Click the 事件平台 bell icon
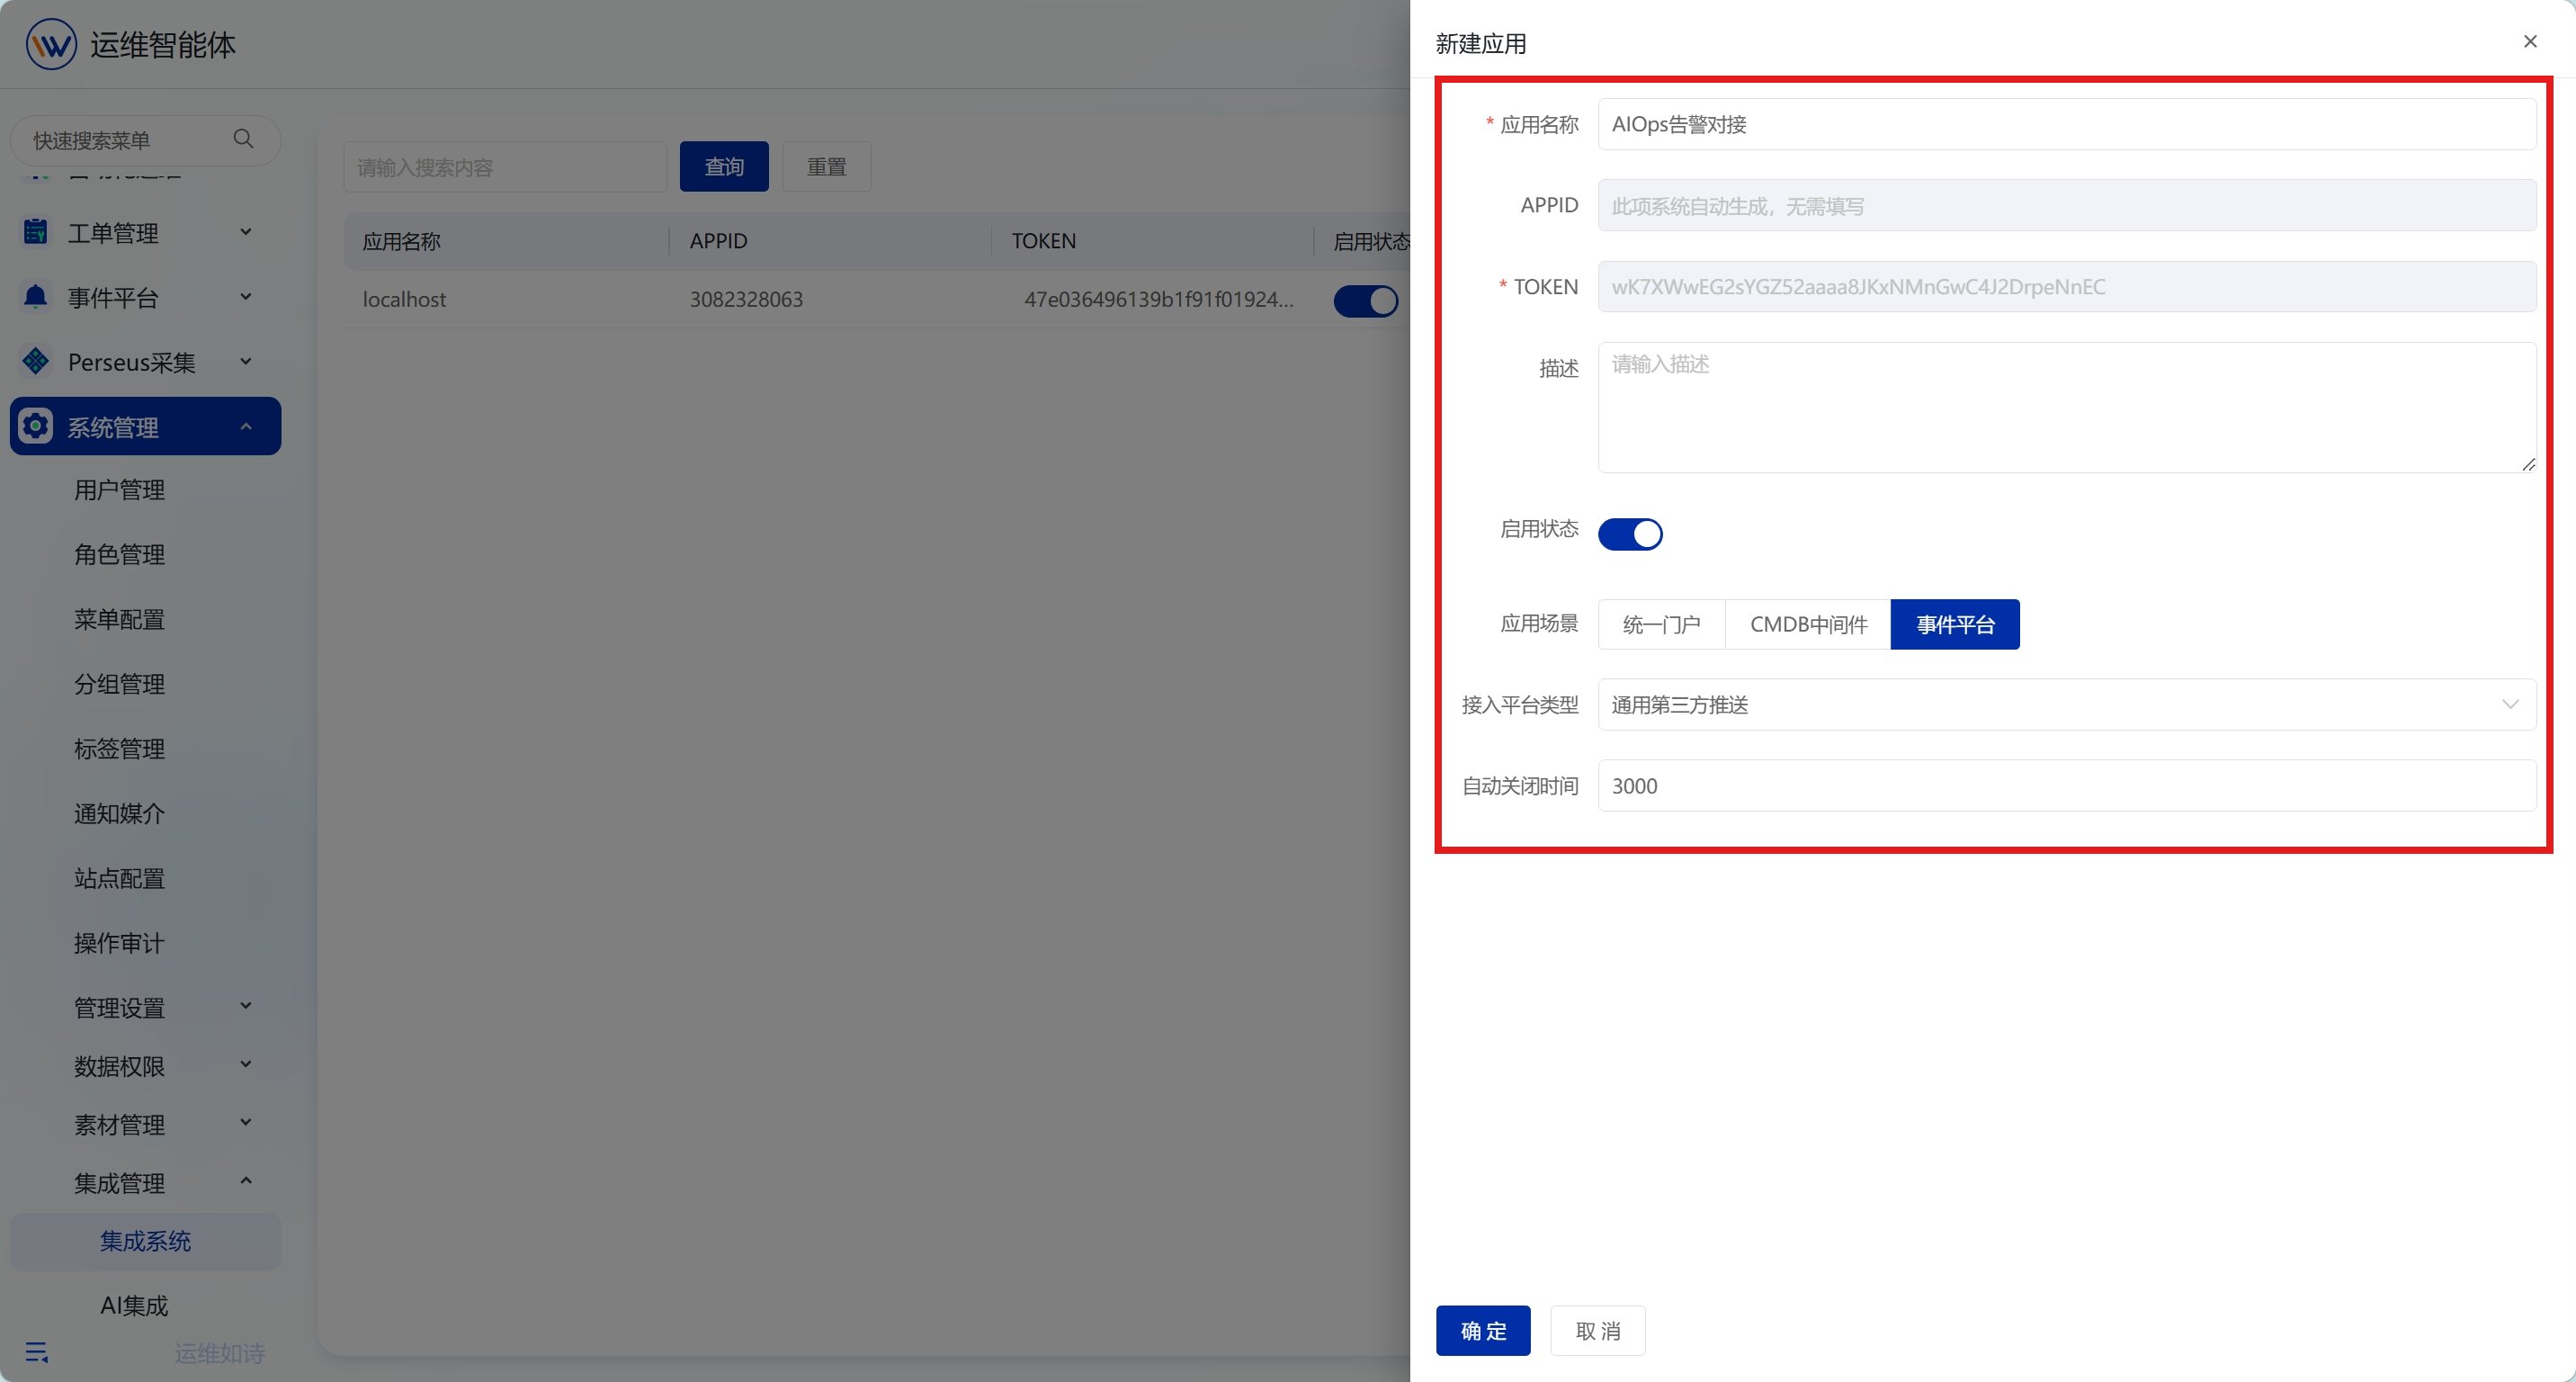 (36, 297)
